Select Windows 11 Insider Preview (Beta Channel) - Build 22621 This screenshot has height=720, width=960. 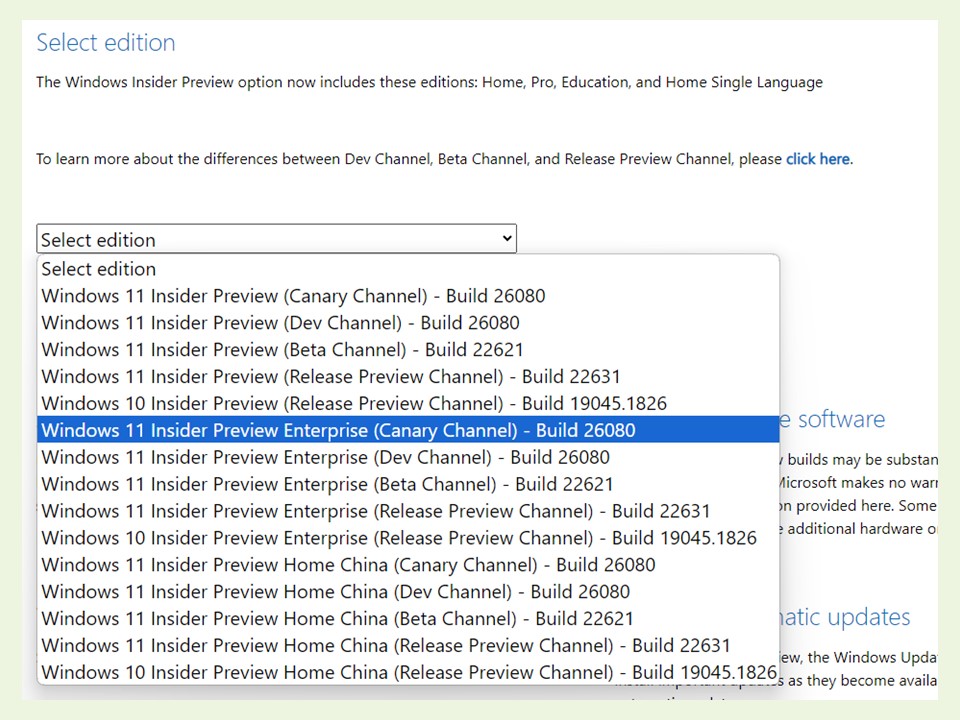pos(408,350)
